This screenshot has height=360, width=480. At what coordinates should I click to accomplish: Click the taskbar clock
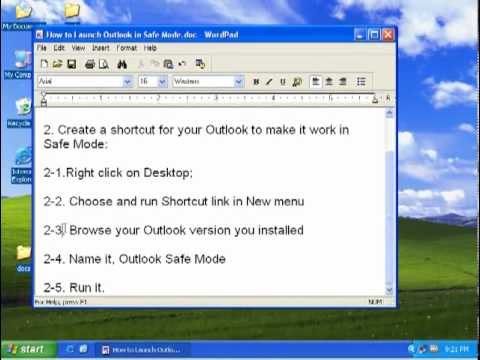(457, 349)
